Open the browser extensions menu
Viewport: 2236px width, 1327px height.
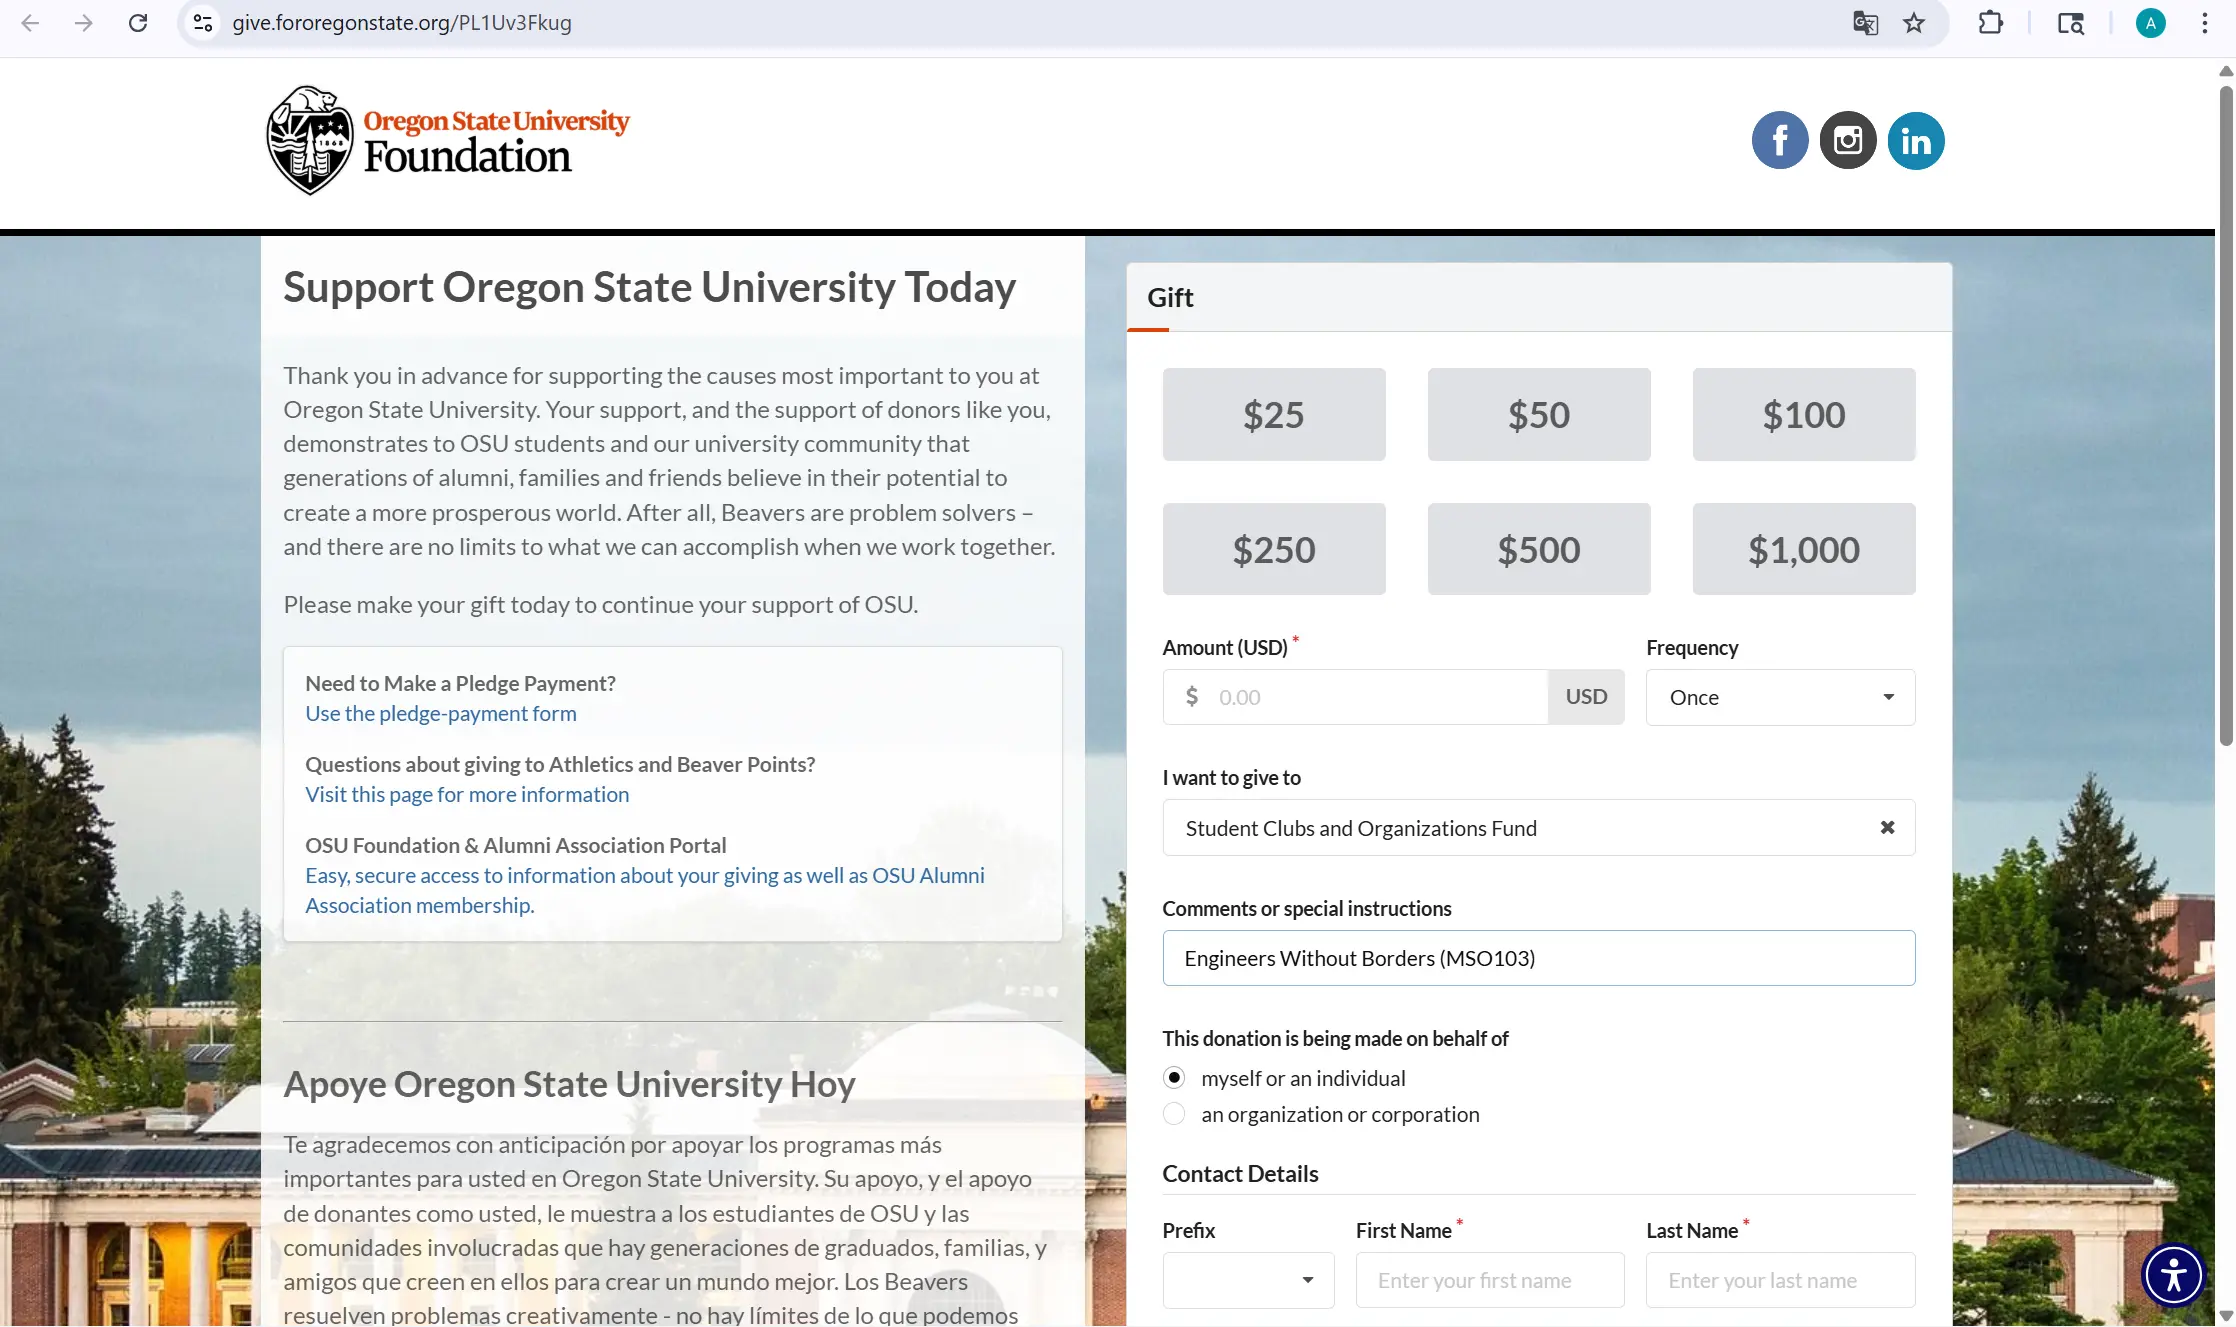point(1990,23)
